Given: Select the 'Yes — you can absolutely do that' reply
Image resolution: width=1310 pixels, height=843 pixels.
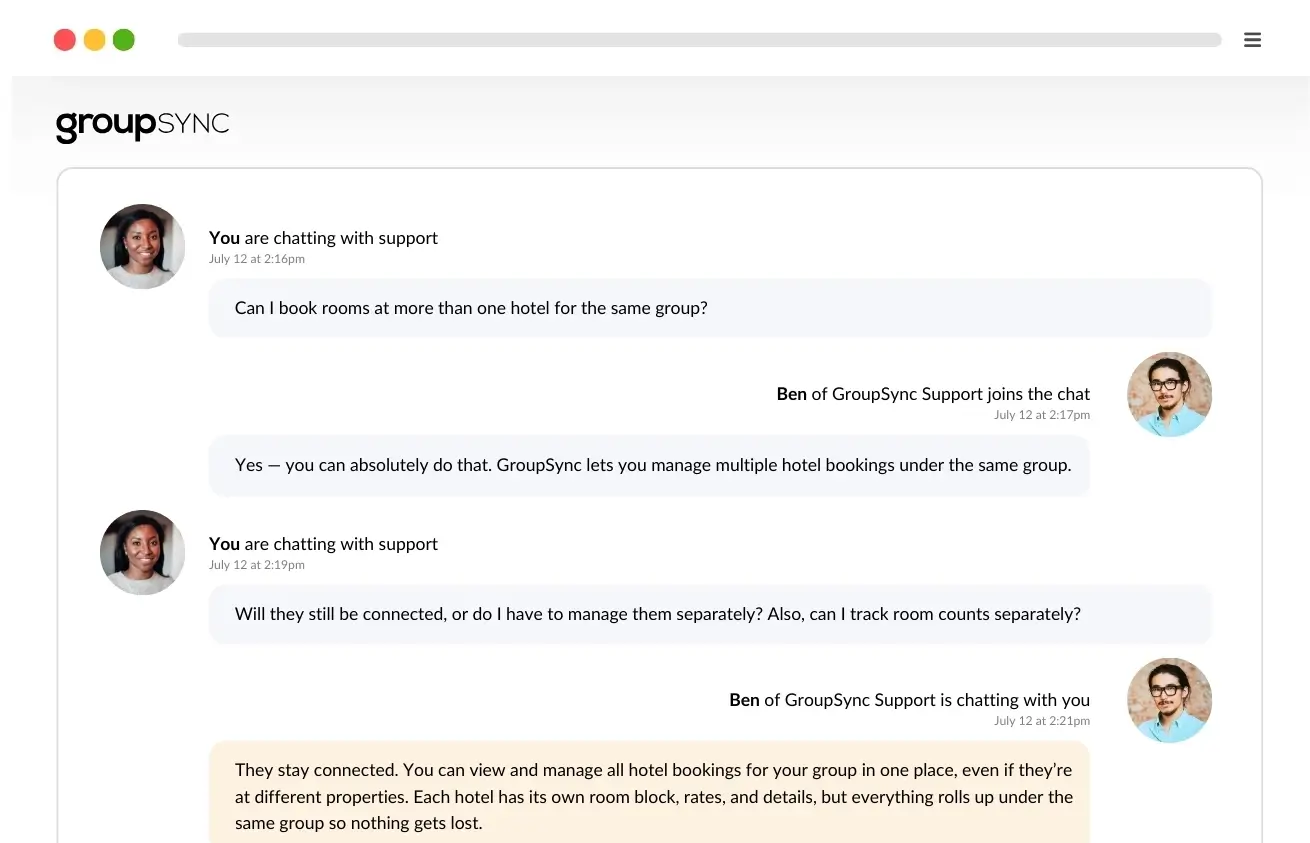Looking at the screenshot, I should click(649, 465).
